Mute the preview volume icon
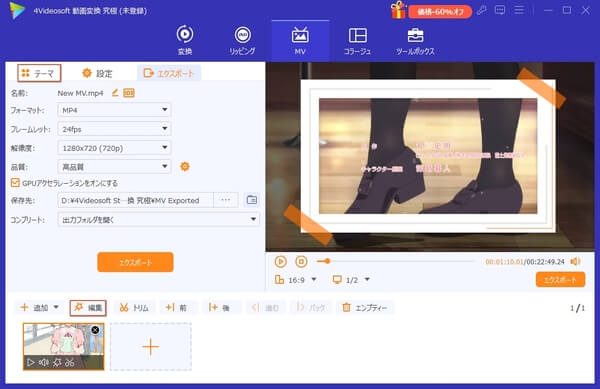This screenshot has height=389, width=600. (575, 261)
